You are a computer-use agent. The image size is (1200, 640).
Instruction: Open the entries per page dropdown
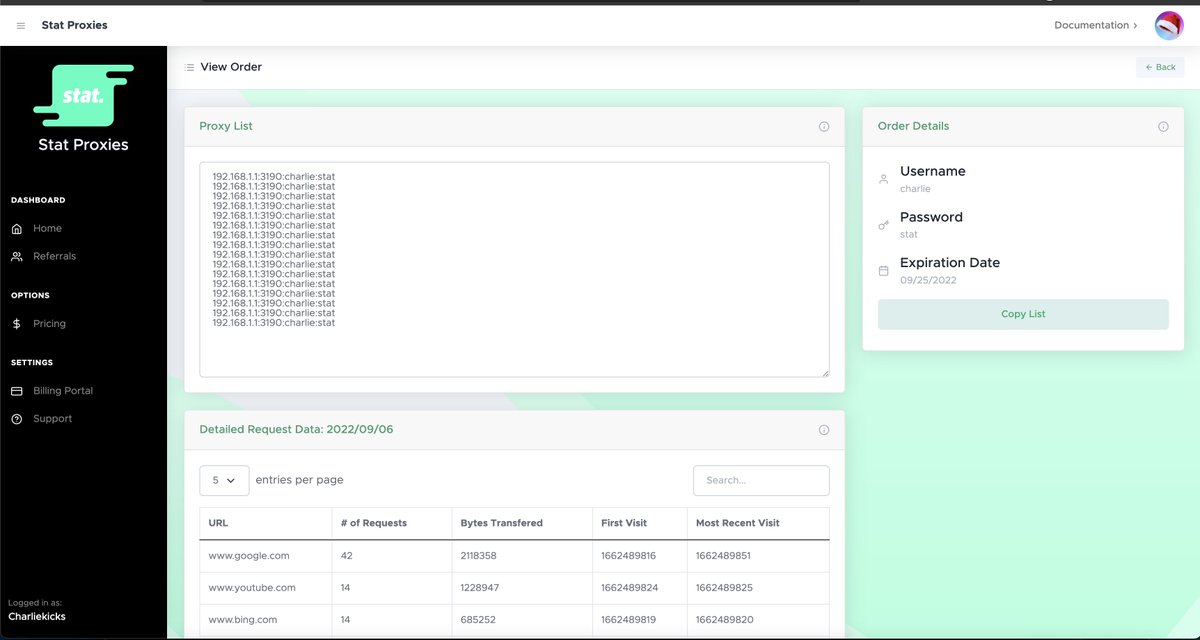tap(224, 480)
